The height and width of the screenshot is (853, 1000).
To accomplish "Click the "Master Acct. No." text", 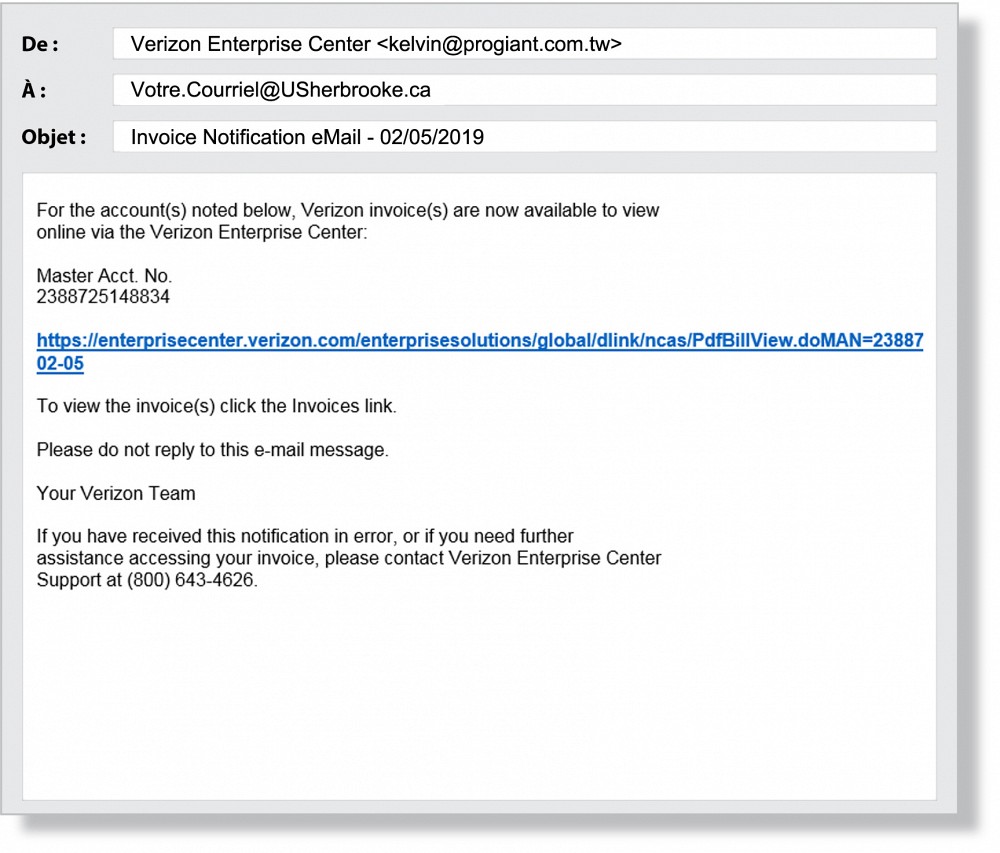I will click(104, 276).
